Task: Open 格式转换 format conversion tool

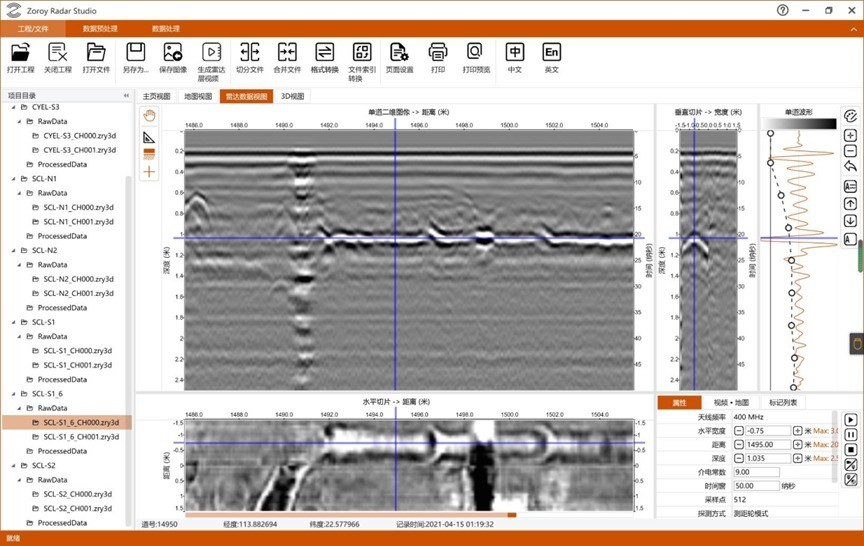Action: coord(324,52)
